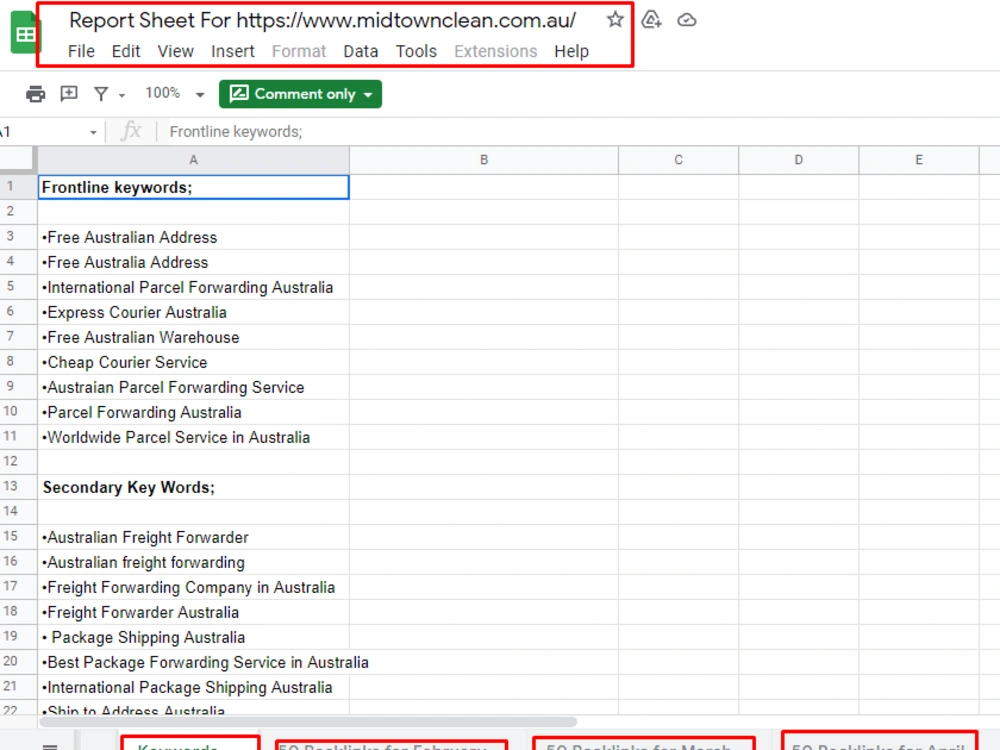Image resolution: width=1000 pixels, height=750 pixels.
Task: Check the cloud save status icon
Action: tap(687, 20)
